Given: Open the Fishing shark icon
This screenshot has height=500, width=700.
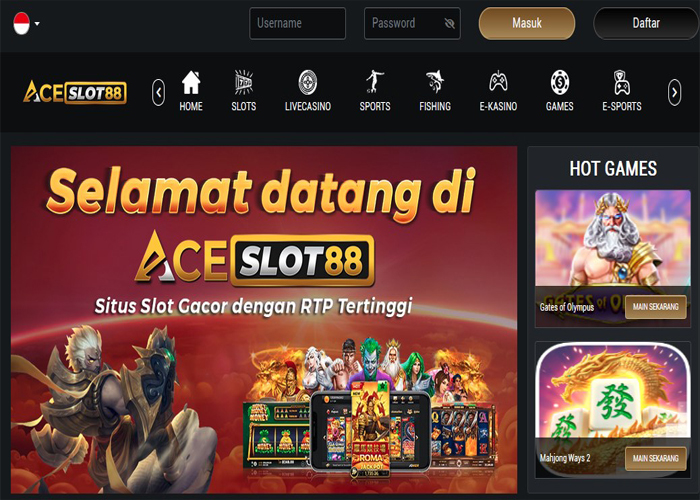Looking at the screenshot, I should click(x=435, y=82).
